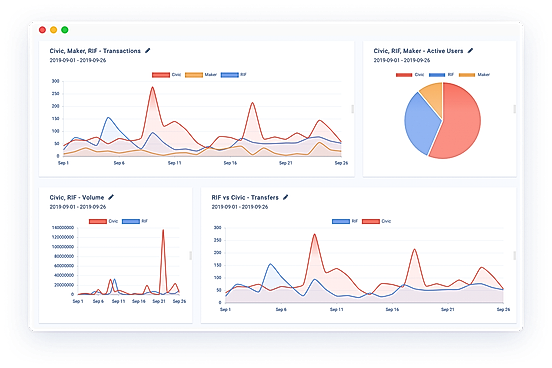Toggle Civic legend swatch in Volume chart
Image resolution: width=552 pixels, height=368 pixels.
click(98, 221)
